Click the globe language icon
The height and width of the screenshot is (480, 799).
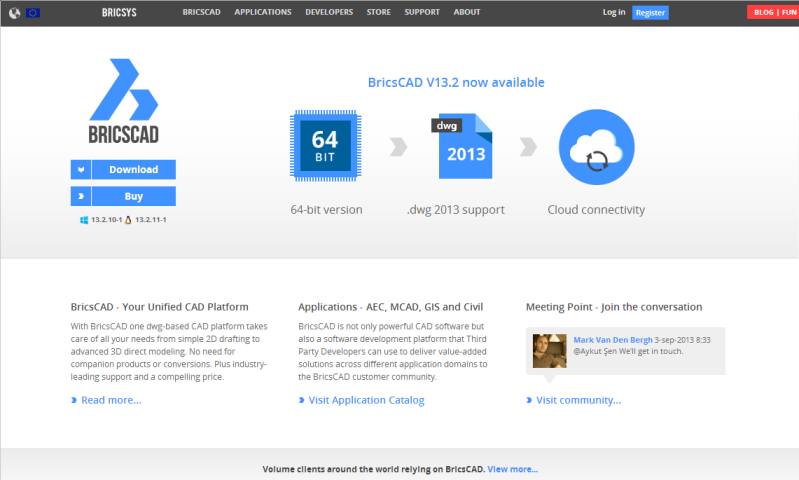(14, 13)
